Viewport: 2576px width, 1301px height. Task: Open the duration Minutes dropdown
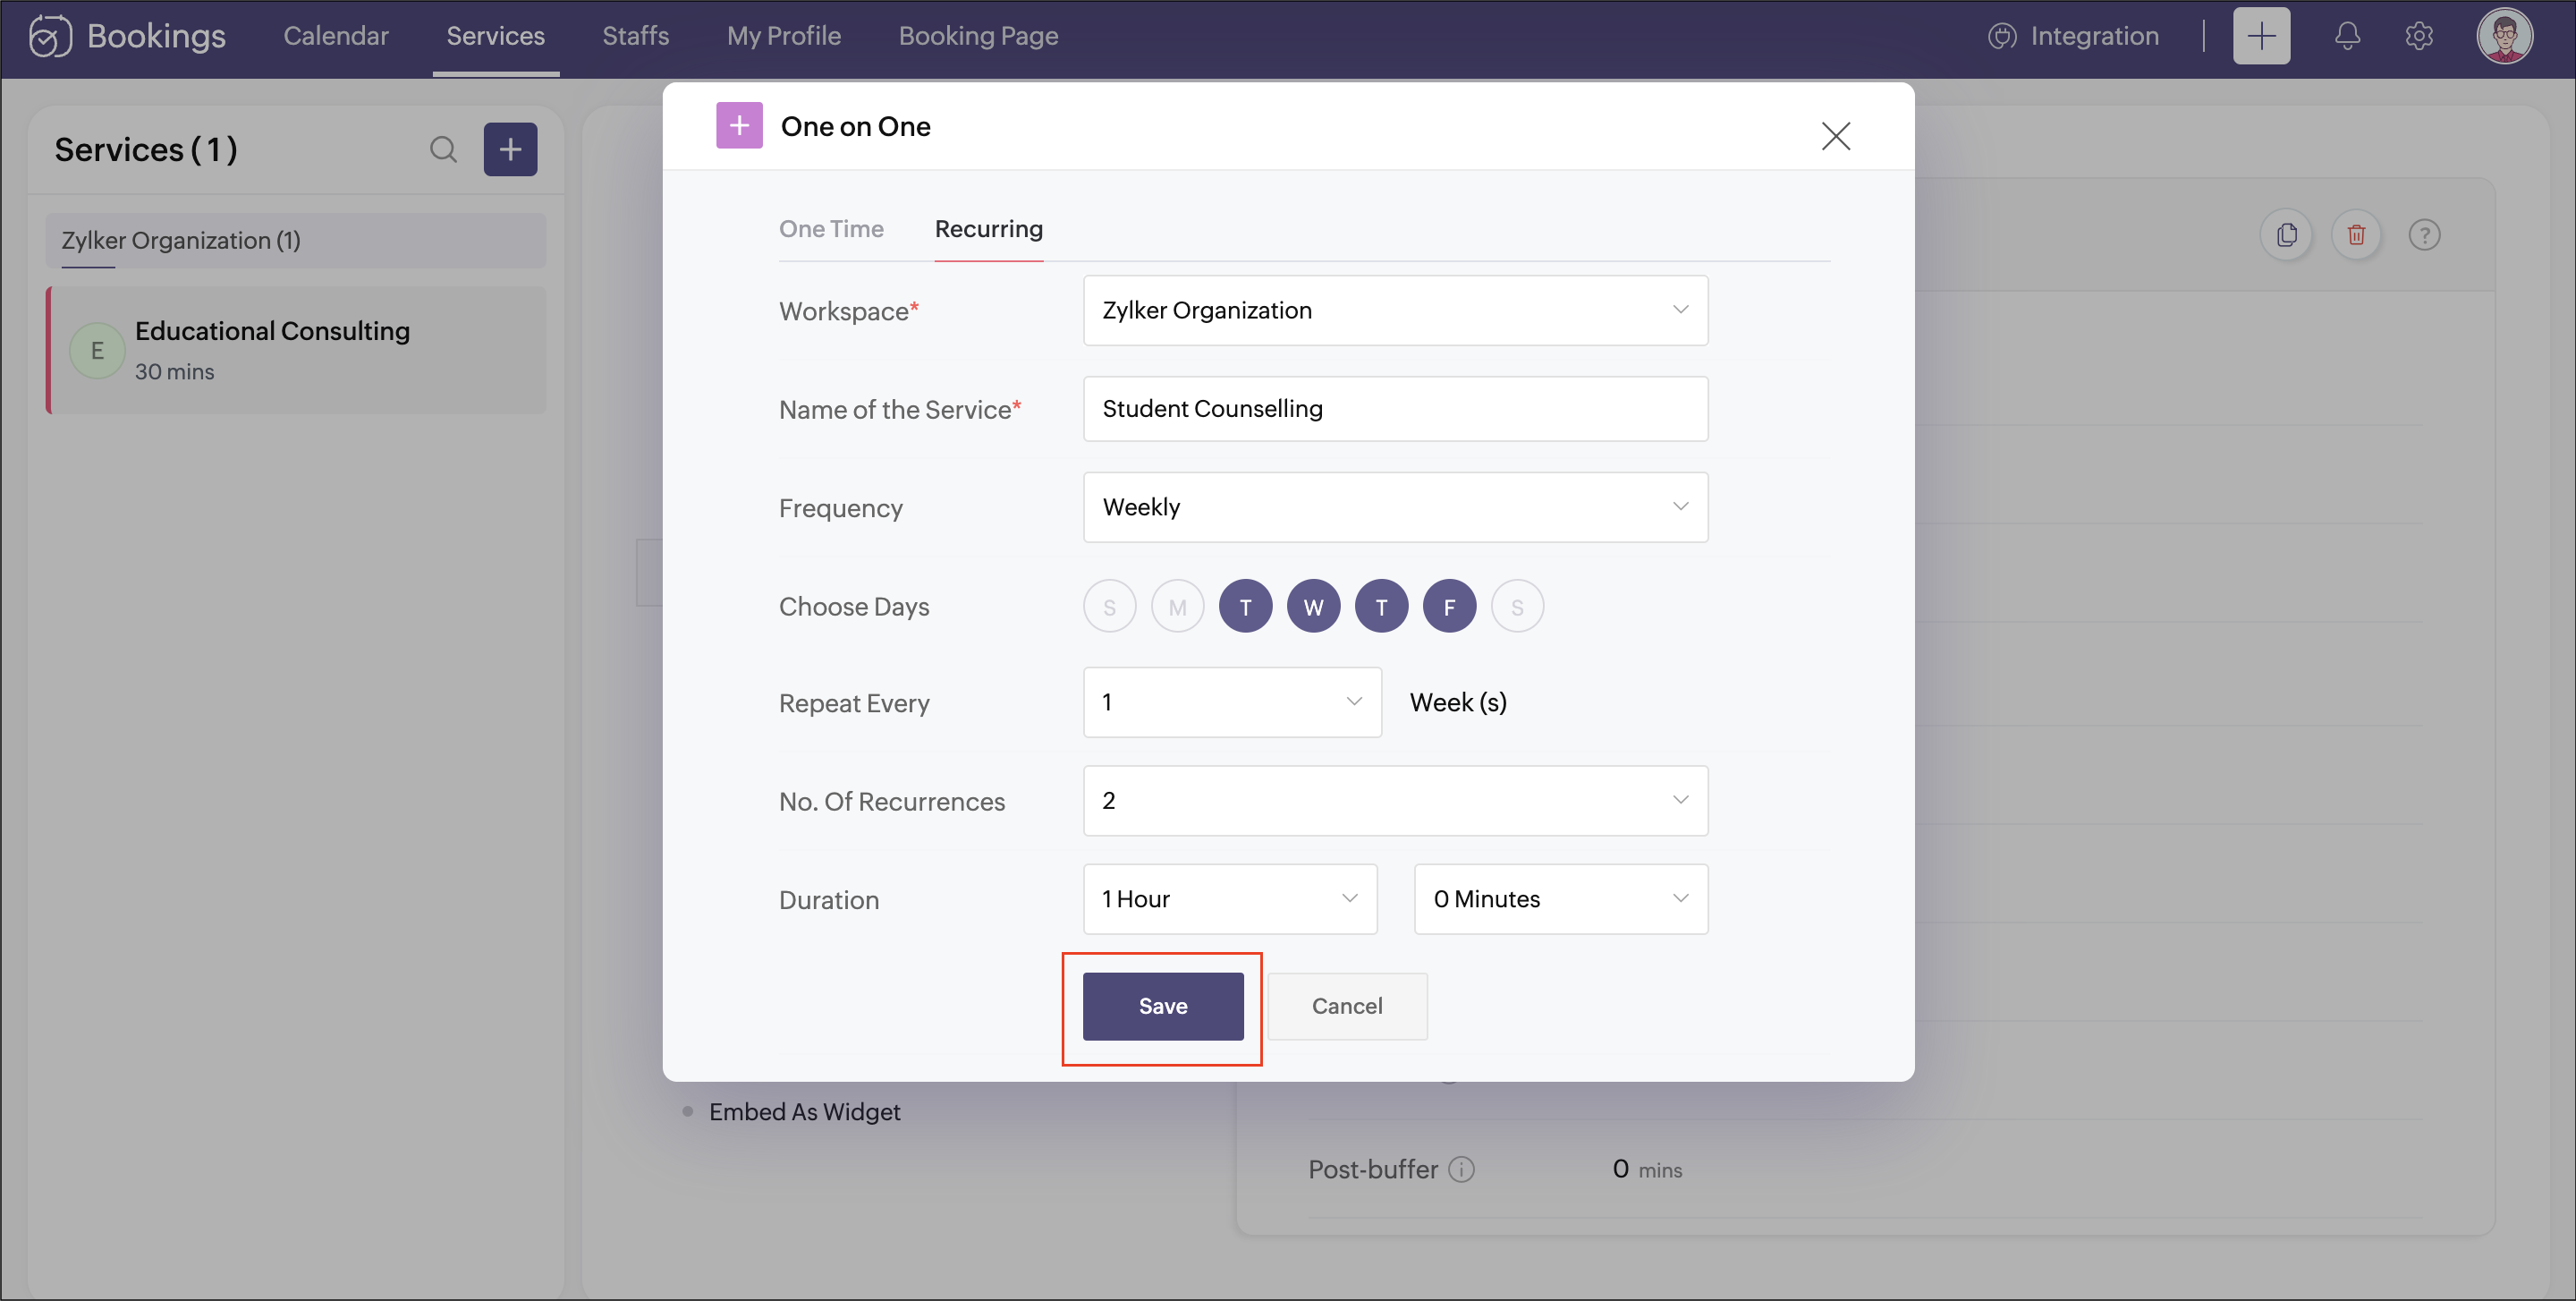tap(1561, 899)
